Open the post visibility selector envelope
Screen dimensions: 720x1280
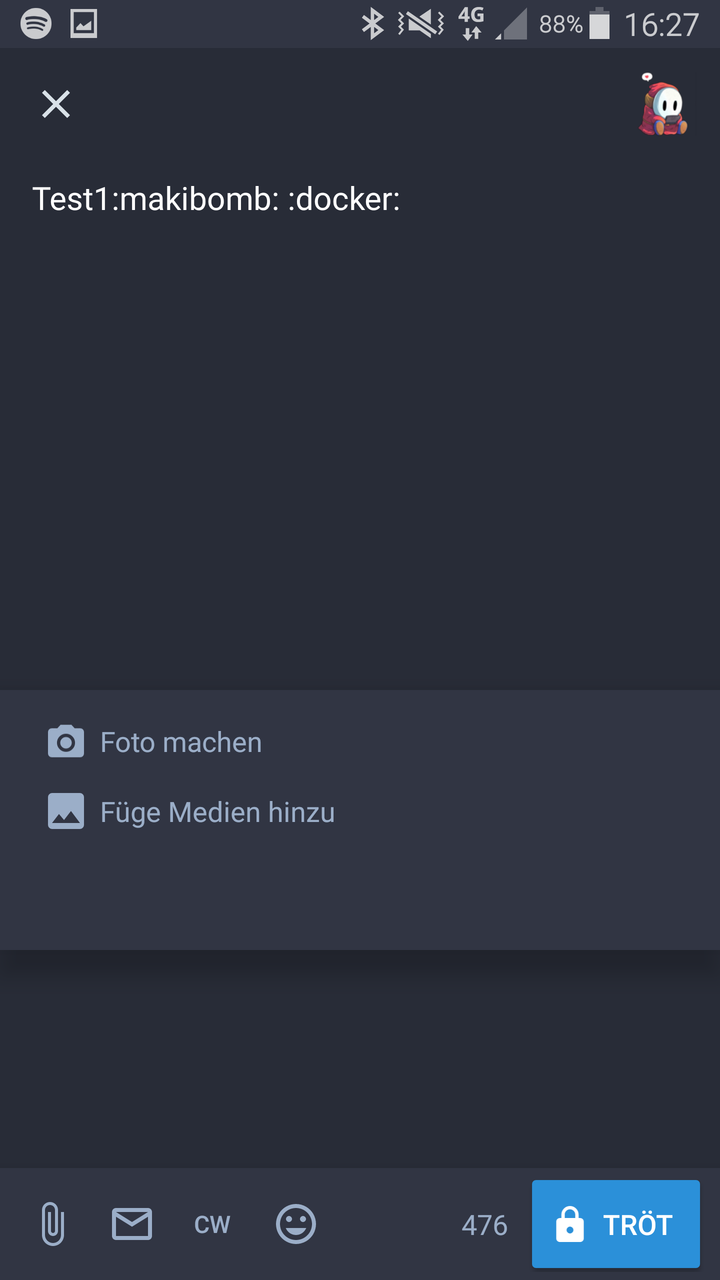coord(131,1224)
